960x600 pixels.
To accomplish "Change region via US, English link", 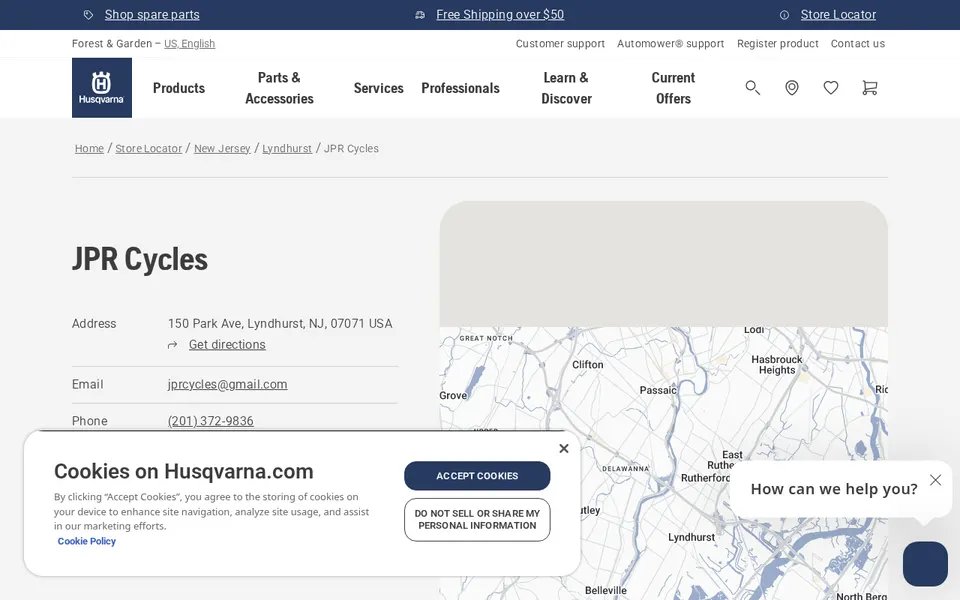I will (x=190, y=43).
